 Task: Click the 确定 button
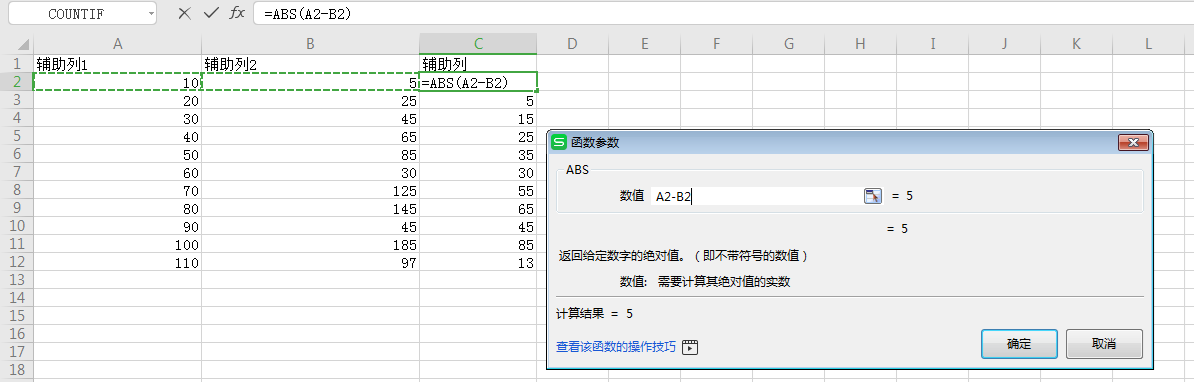click(x=1019, y=344)
